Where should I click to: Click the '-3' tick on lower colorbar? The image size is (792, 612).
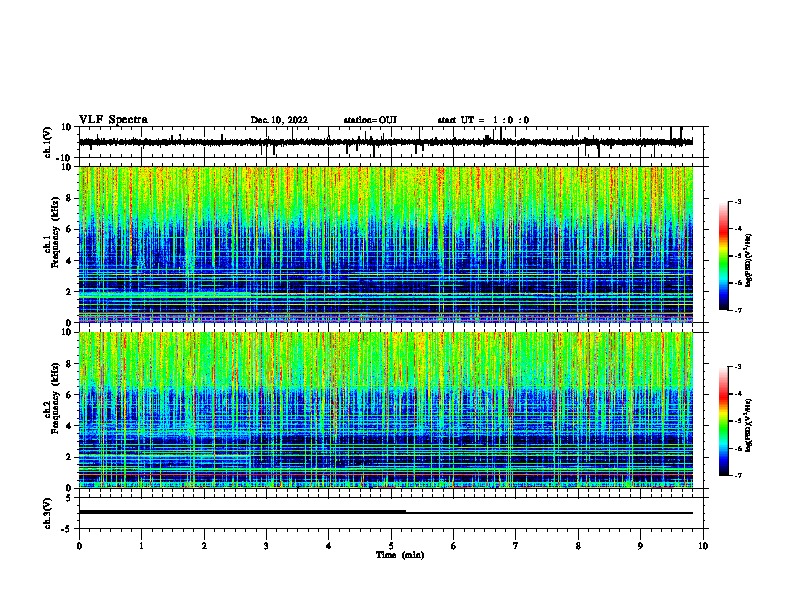(x=738, y=367)
